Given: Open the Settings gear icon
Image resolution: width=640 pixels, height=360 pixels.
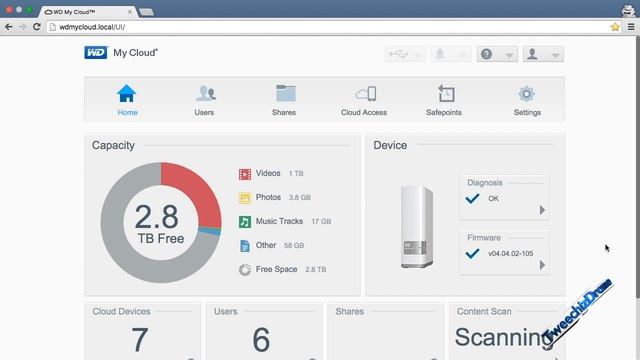Looking at the screenshot, I should 527,94.
